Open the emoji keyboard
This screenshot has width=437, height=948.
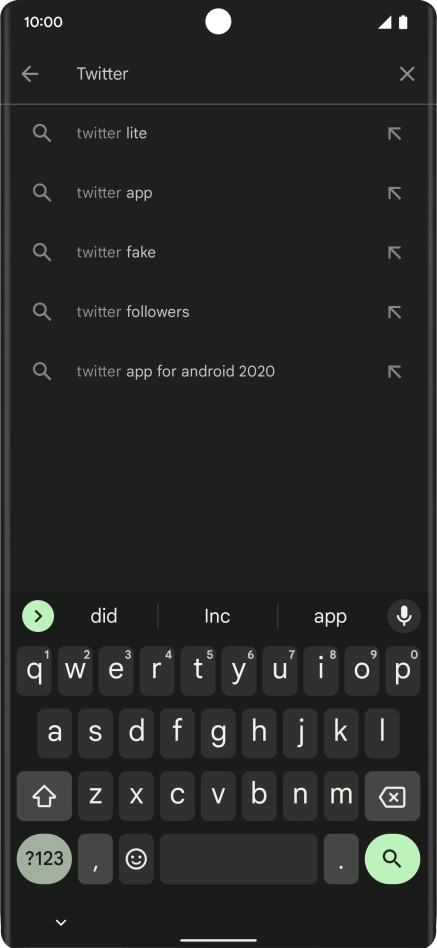pyautogui.click(x=136, y=859)
